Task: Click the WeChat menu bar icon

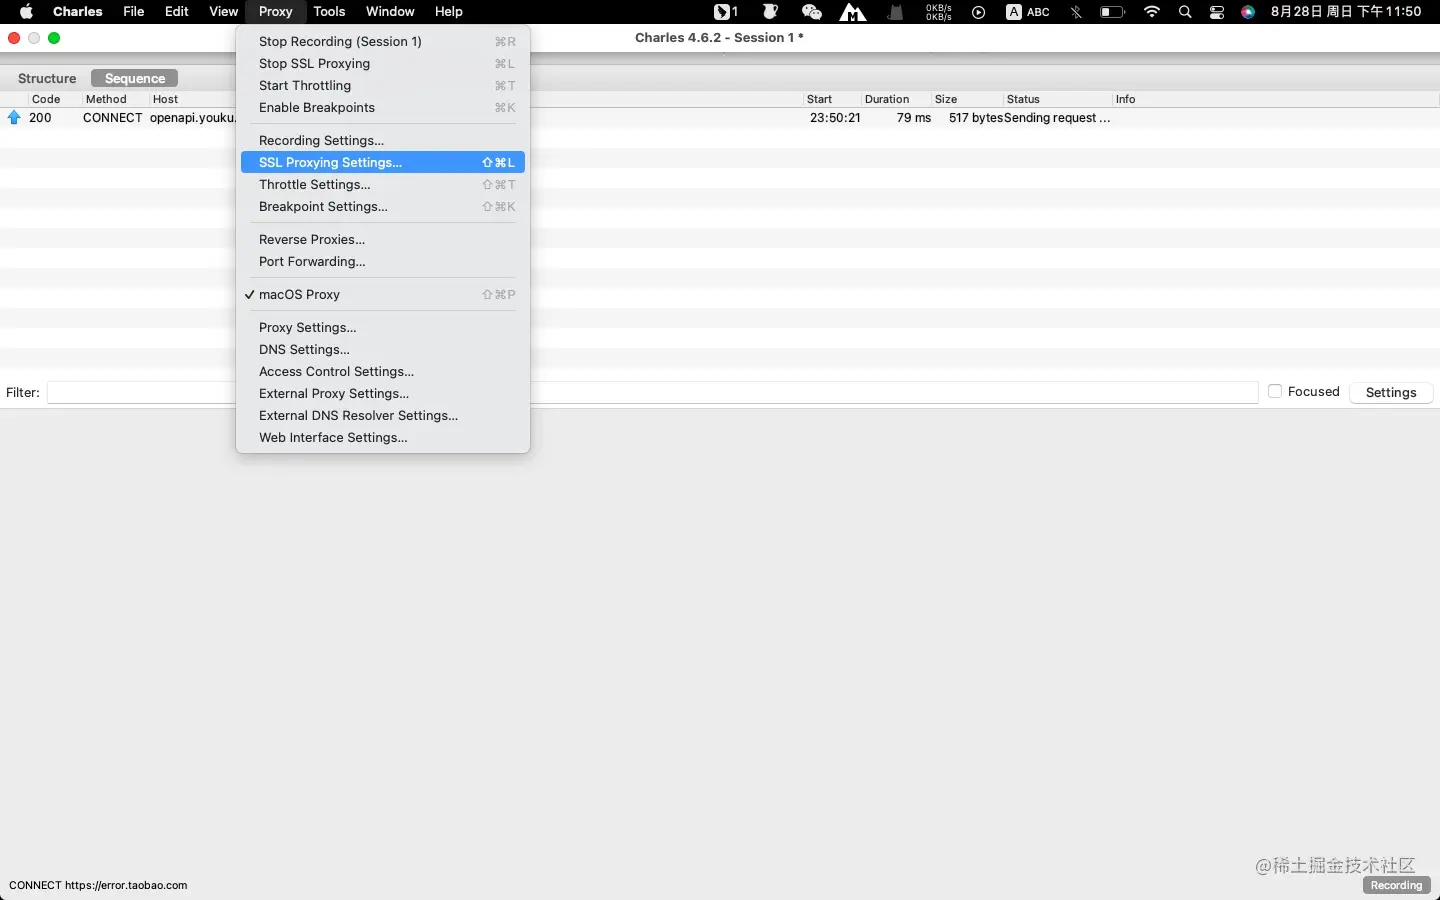Action: click(811, 12)
